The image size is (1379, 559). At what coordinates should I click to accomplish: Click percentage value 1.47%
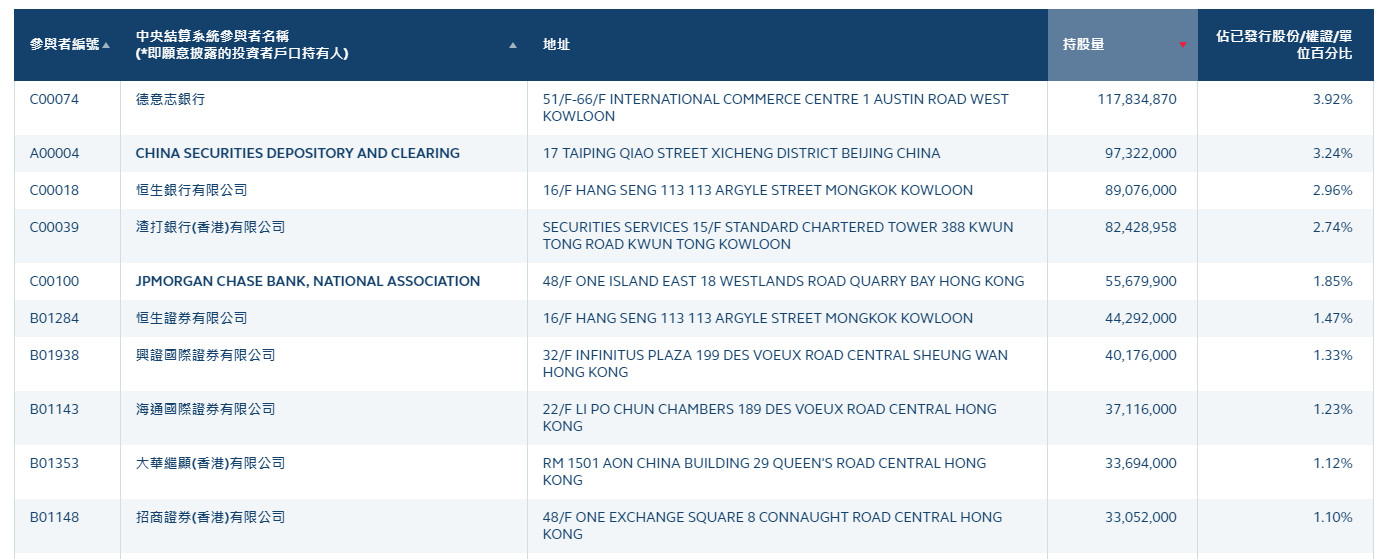pos(1333,318)
